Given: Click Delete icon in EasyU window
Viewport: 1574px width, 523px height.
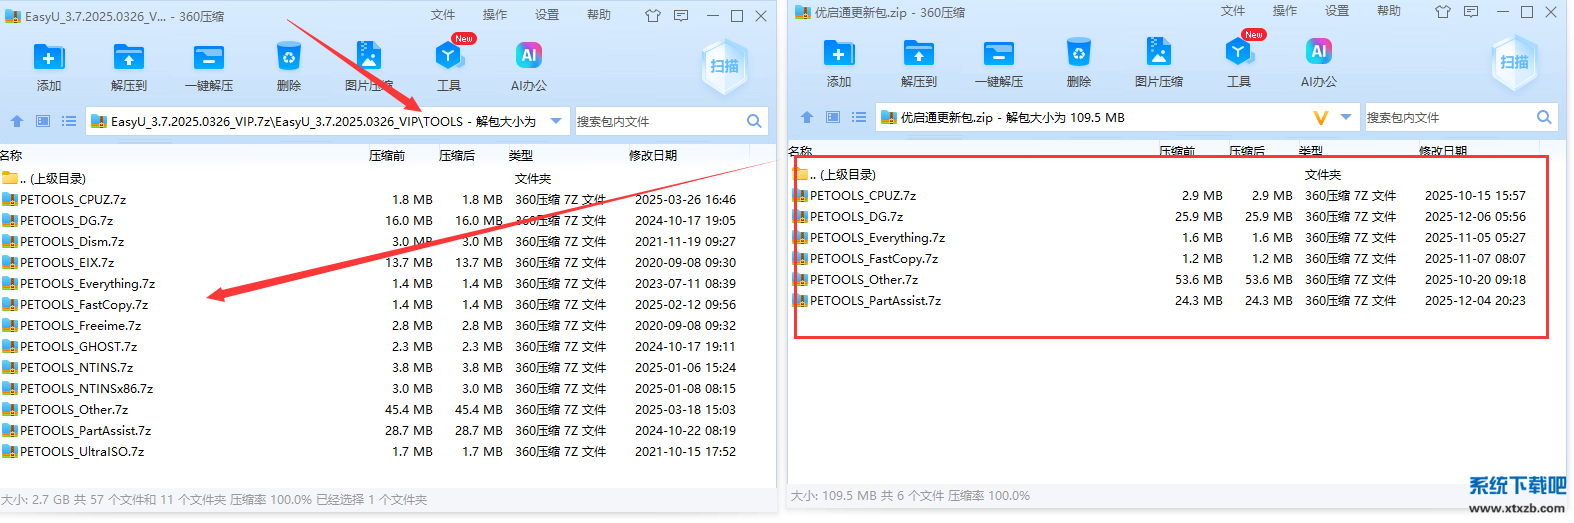Looking at the screenshot, I should pyautogui.click(x=289, y=57).
